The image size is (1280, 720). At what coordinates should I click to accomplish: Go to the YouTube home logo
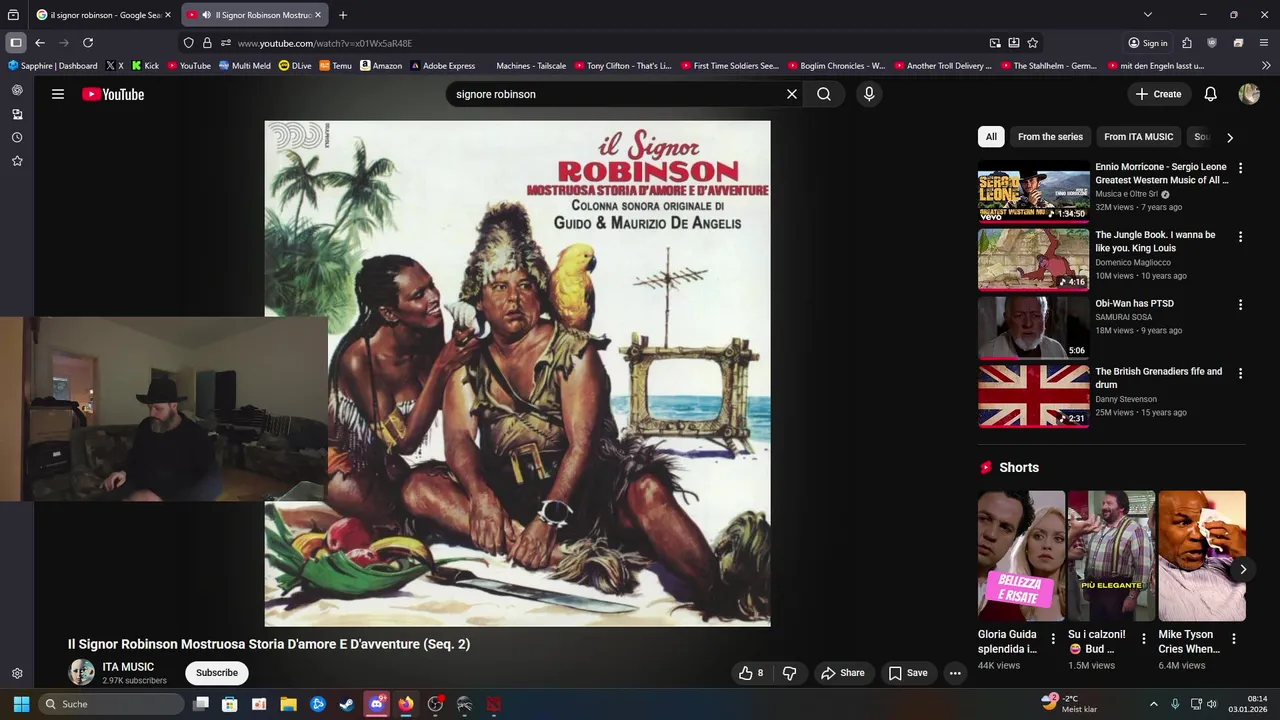[113, 94]
